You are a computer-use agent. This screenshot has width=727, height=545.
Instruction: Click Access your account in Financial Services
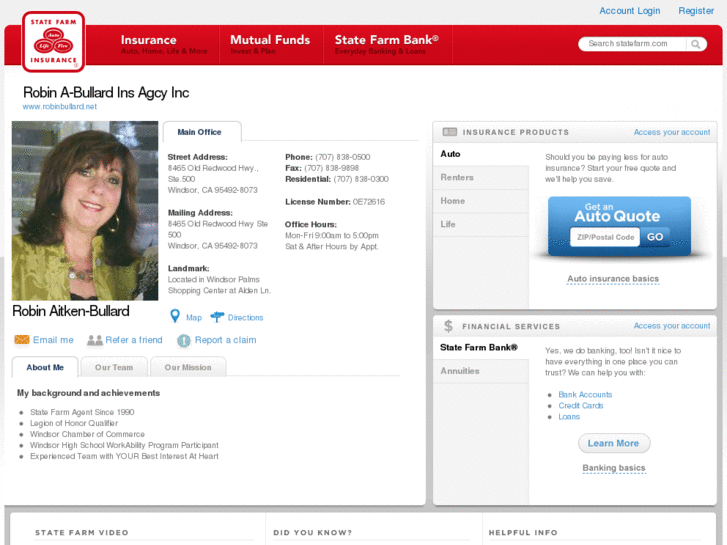pos(672,326)
